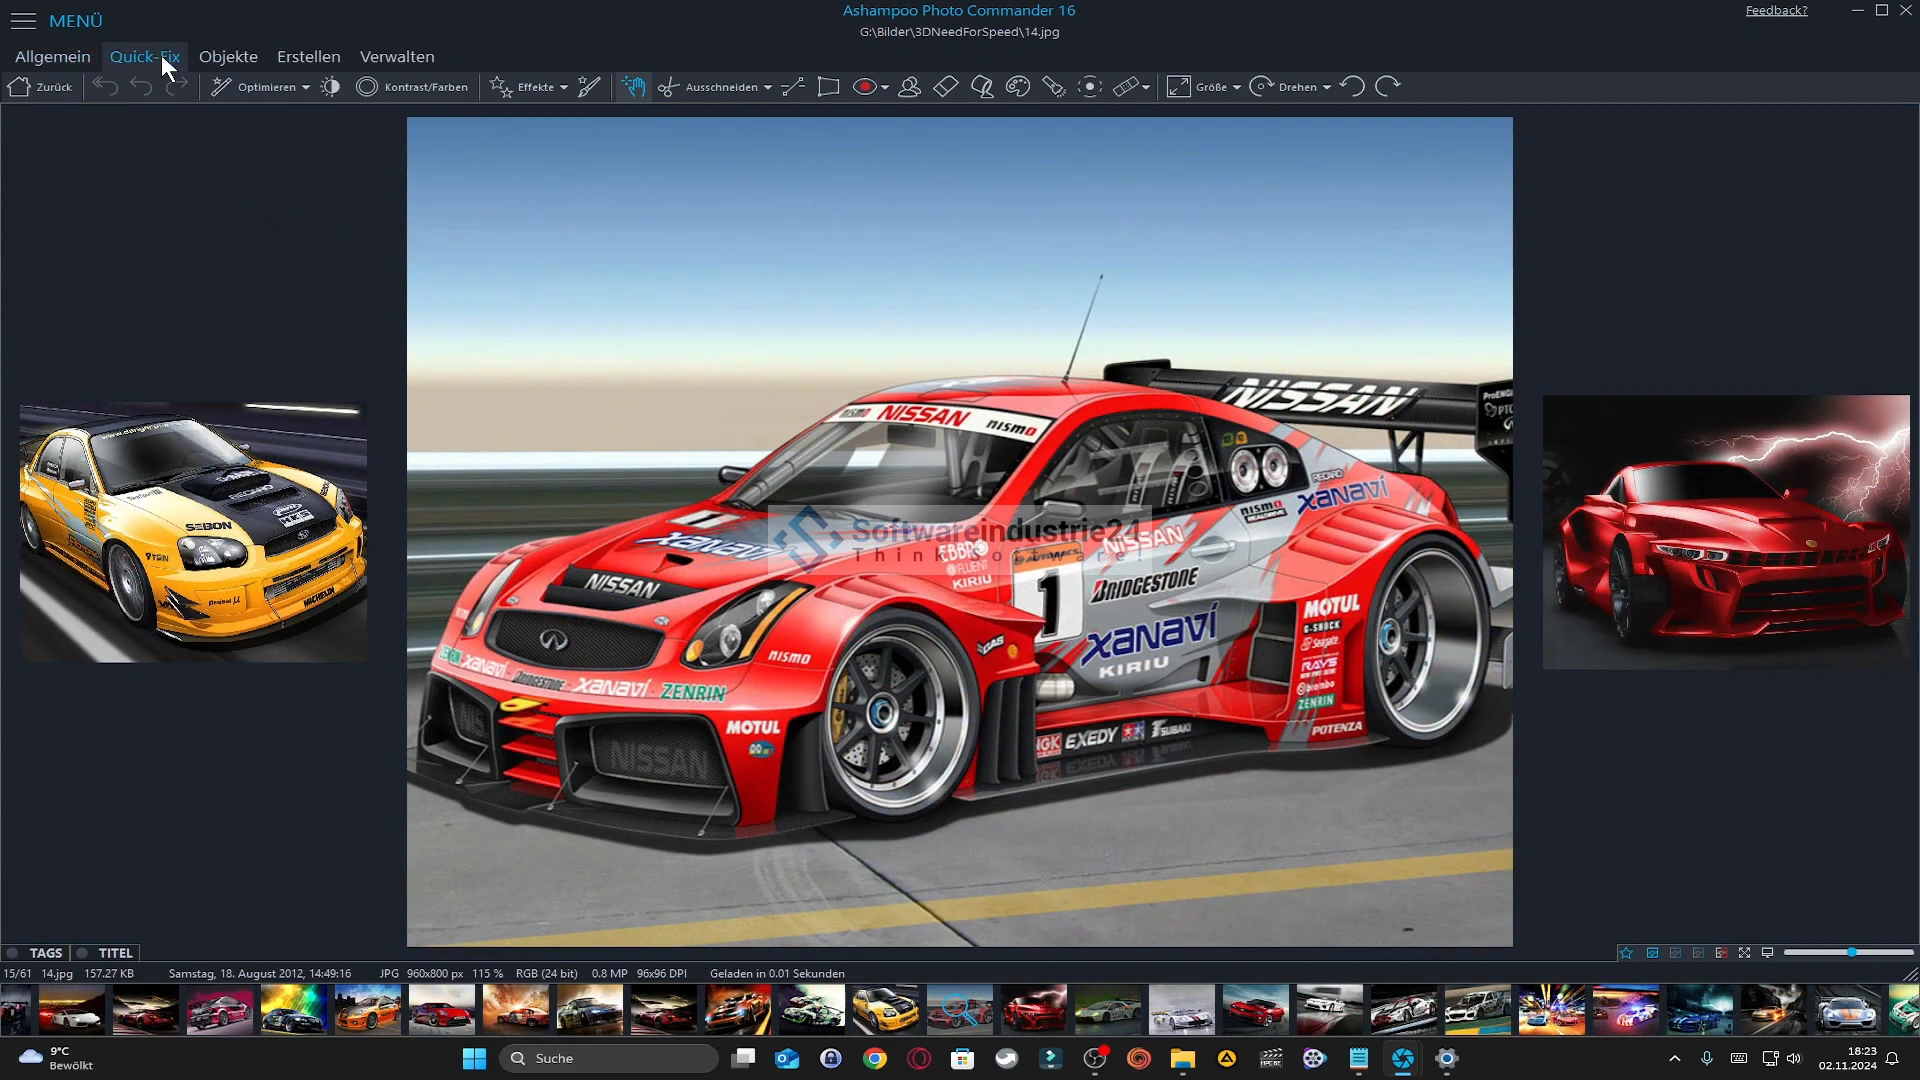Click the color palette tool icon
Viewport: 1920px width, 1080px height.
tap(1018, 87)
